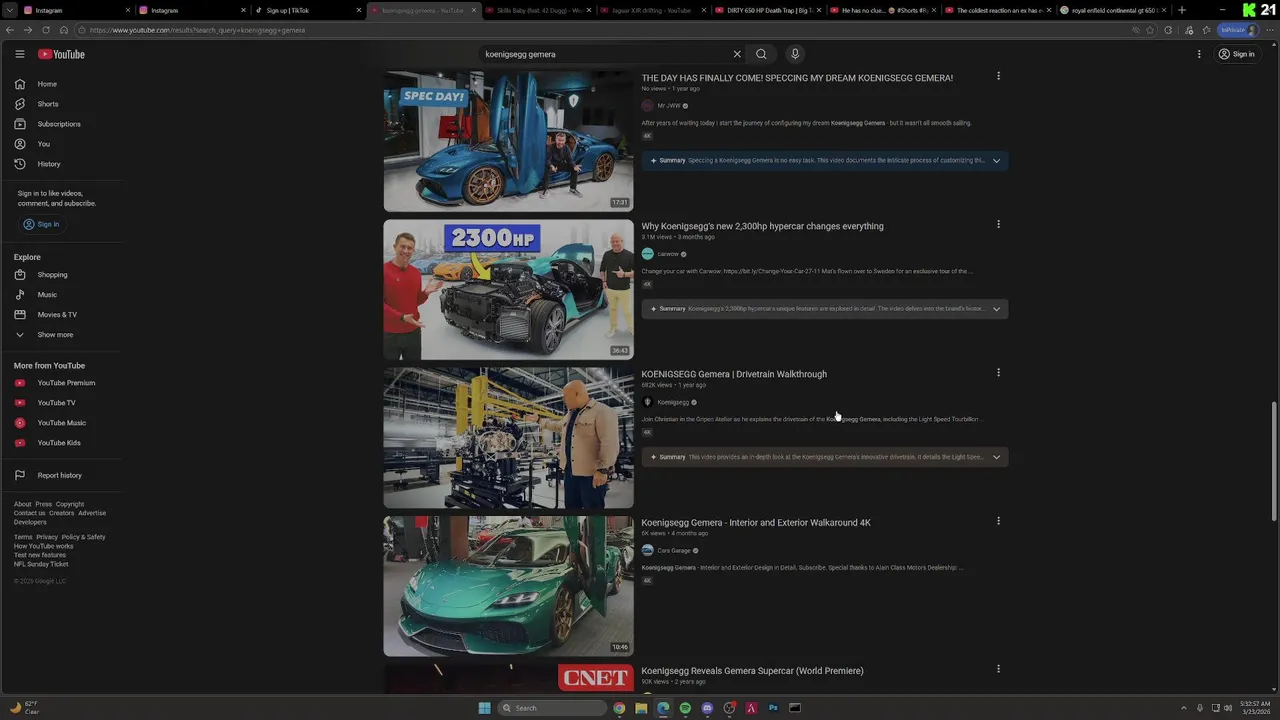Open Chrome from the taskbar
Screen dimensions: 1280x720
point(619,708)
